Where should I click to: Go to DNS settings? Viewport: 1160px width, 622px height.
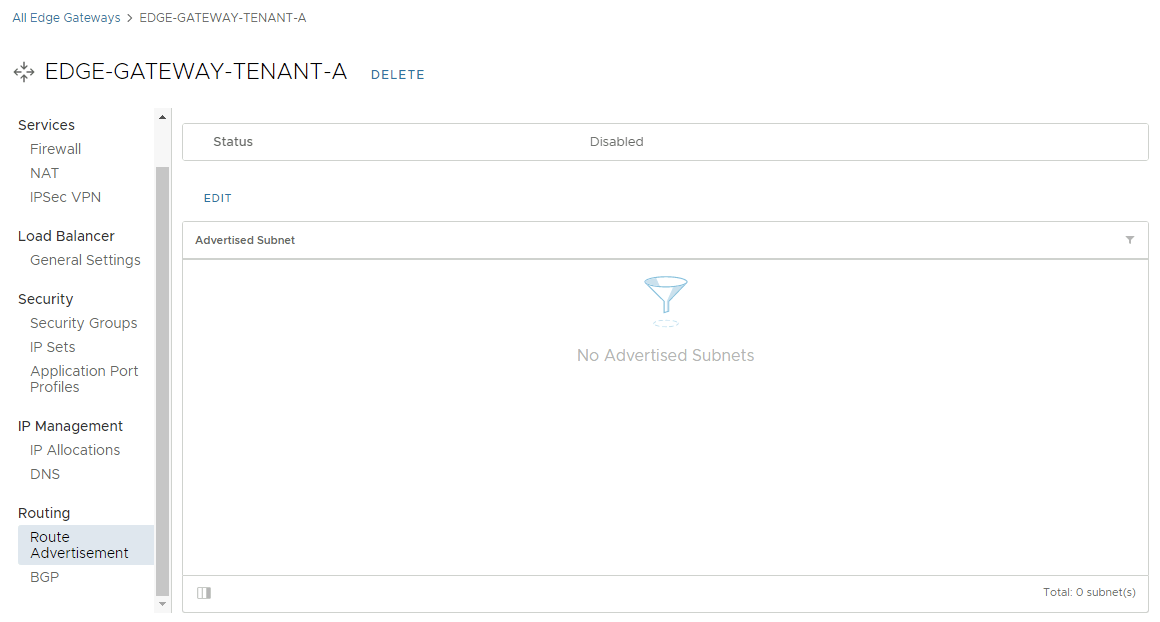coord(45,474)
